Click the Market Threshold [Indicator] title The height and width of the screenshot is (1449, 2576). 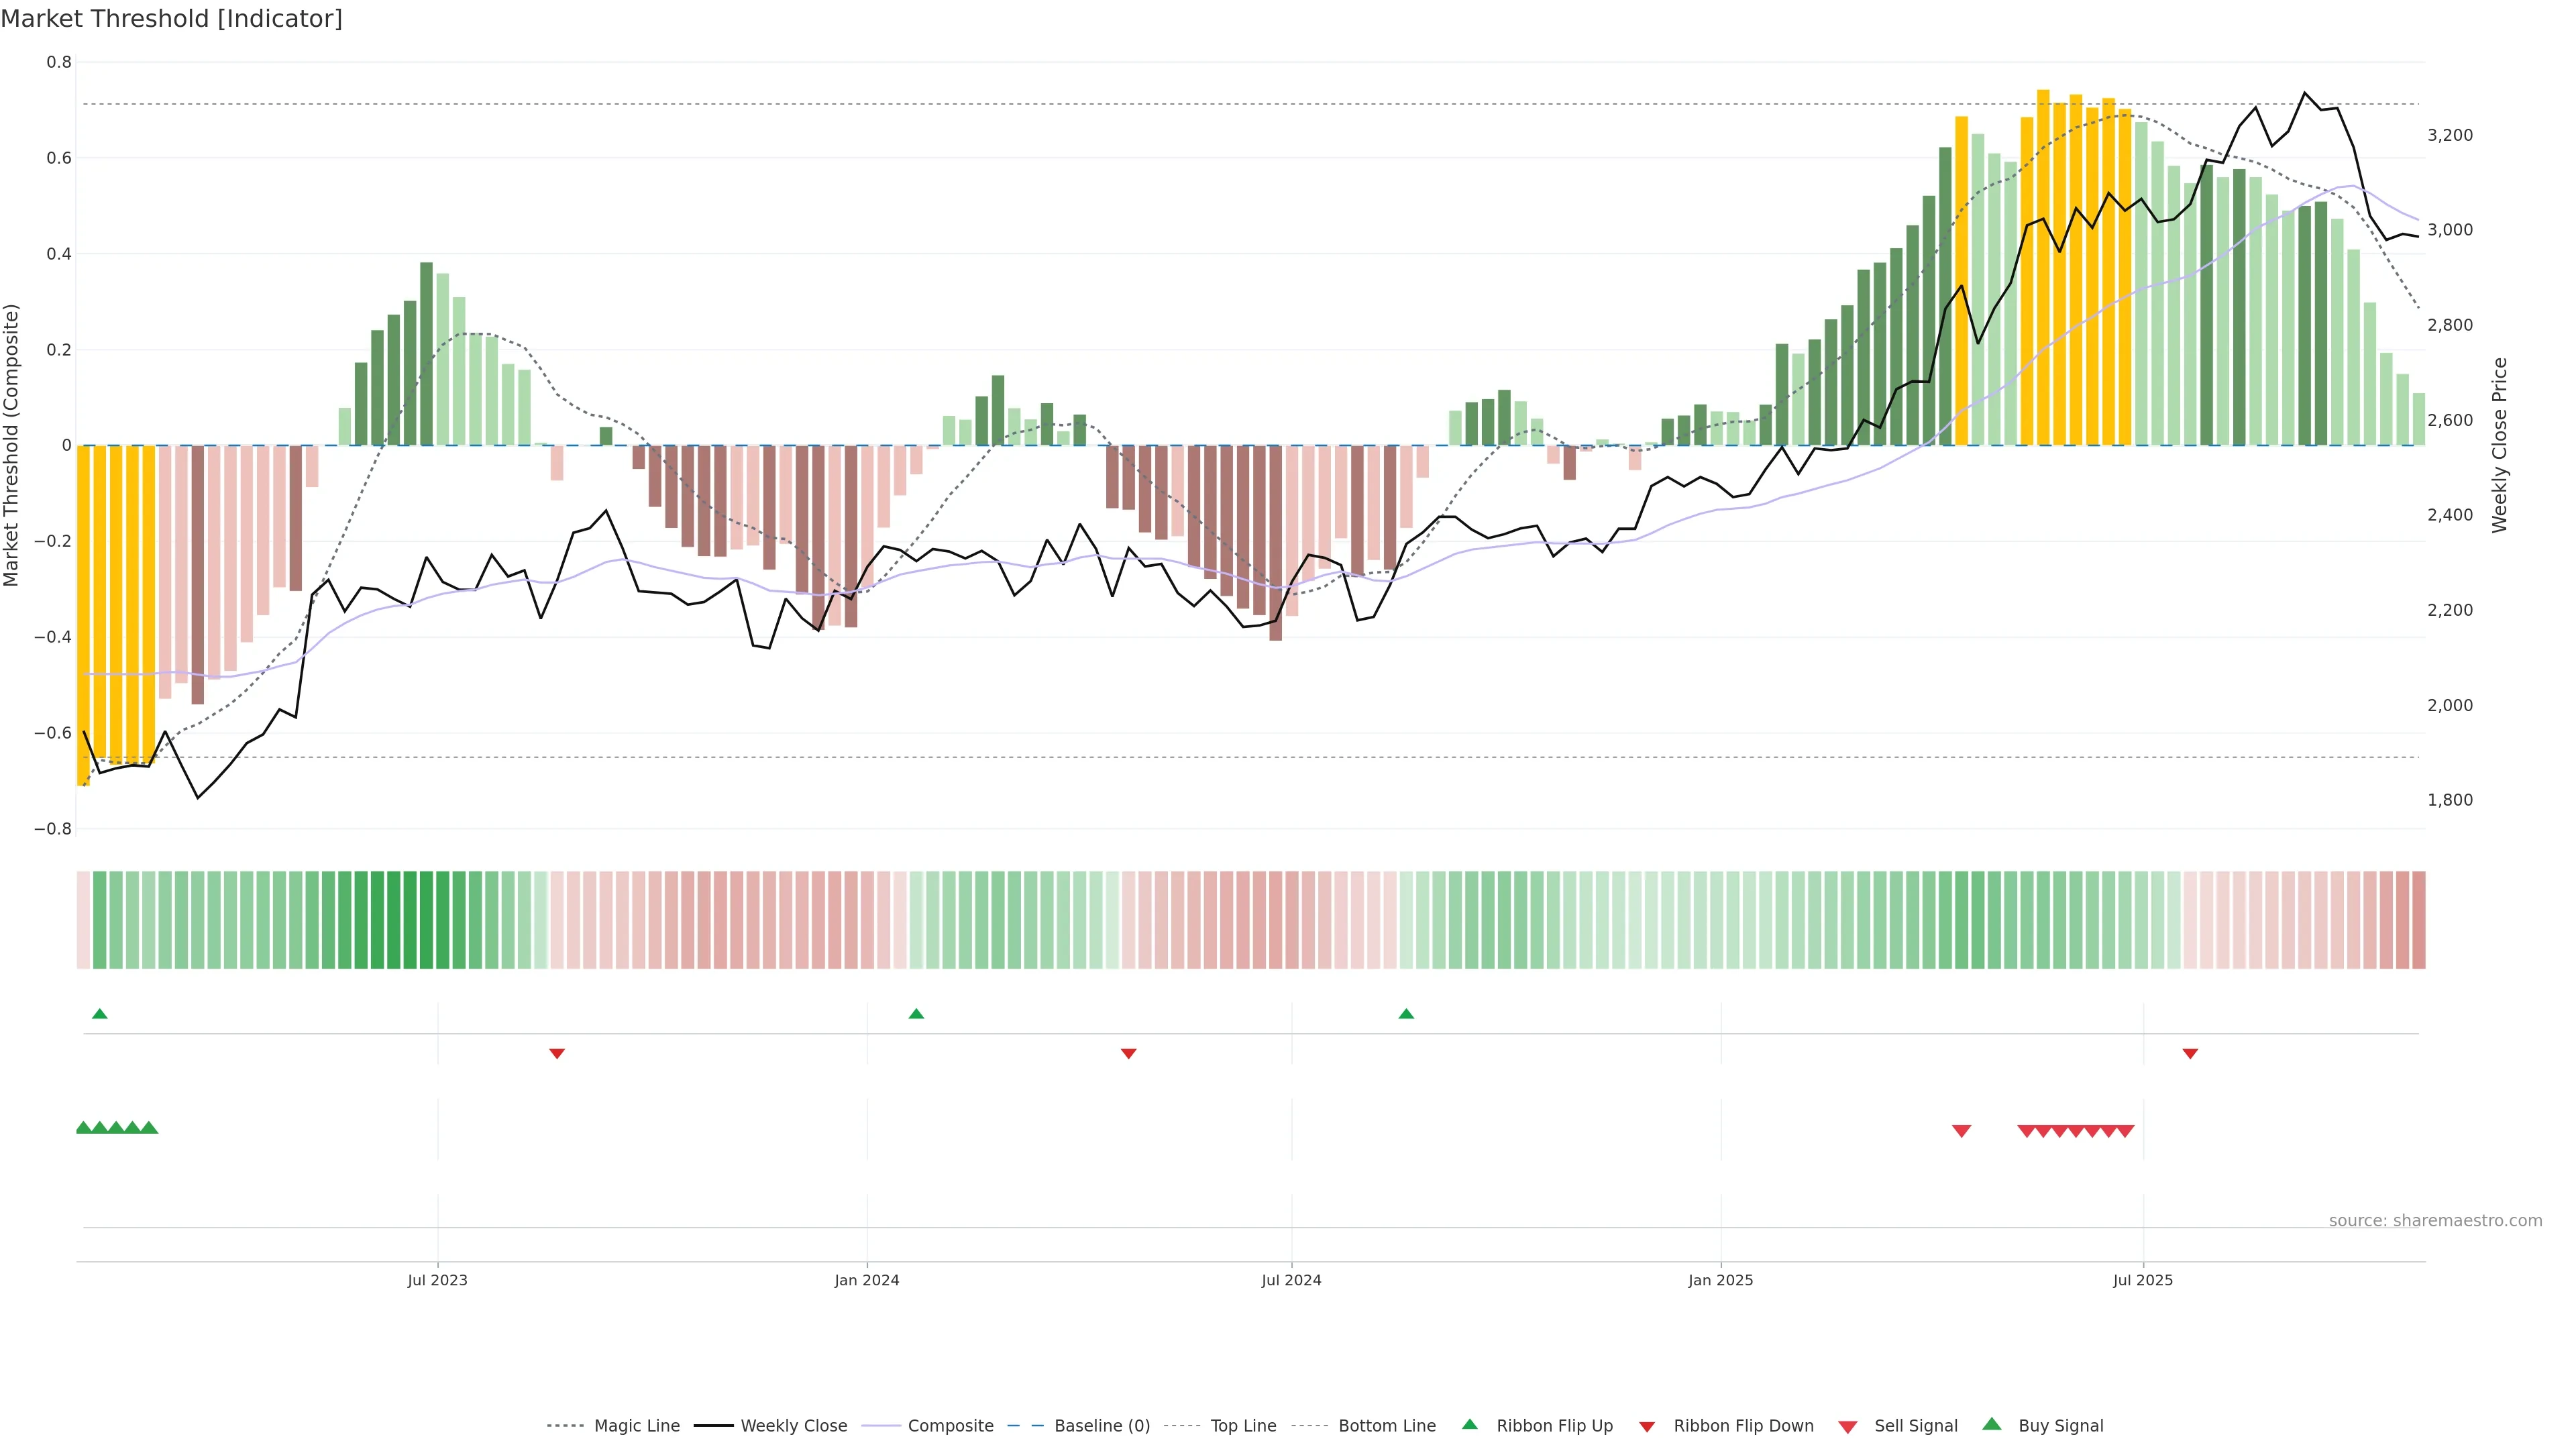pyautogui.click(x=171, y=19)
